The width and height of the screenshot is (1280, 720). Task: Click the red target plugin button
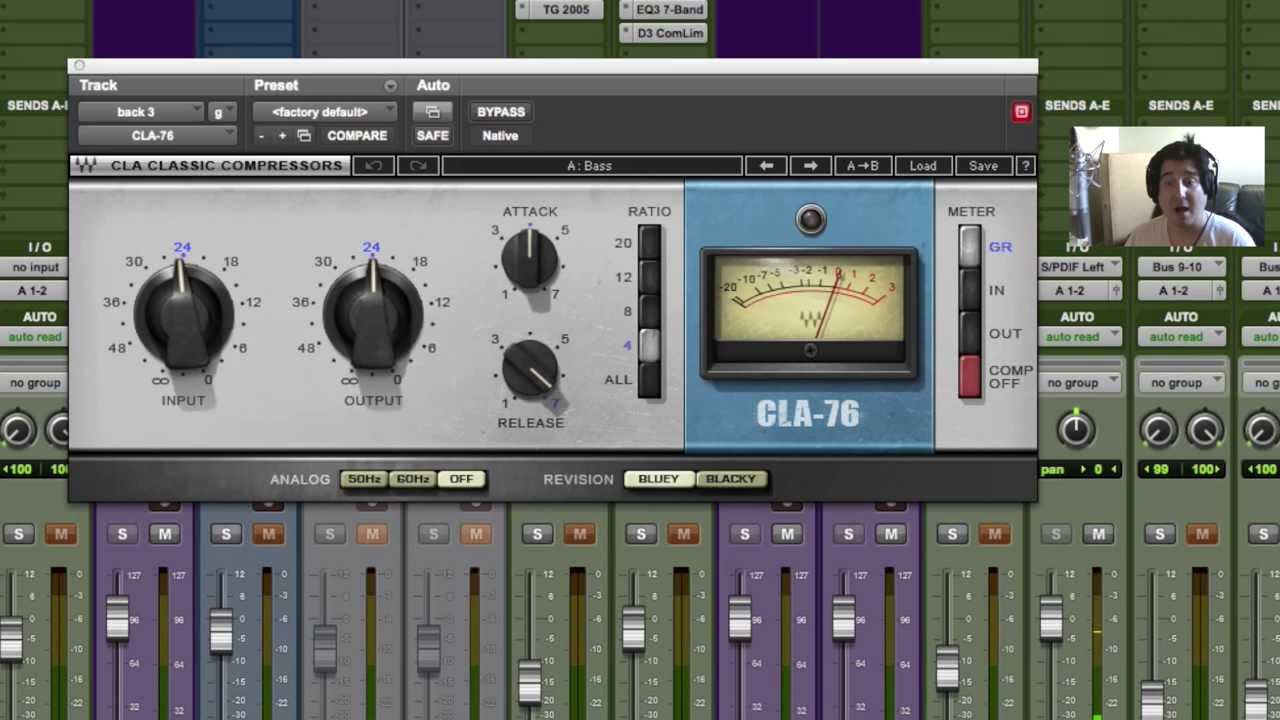click(x=1021, y=112)
